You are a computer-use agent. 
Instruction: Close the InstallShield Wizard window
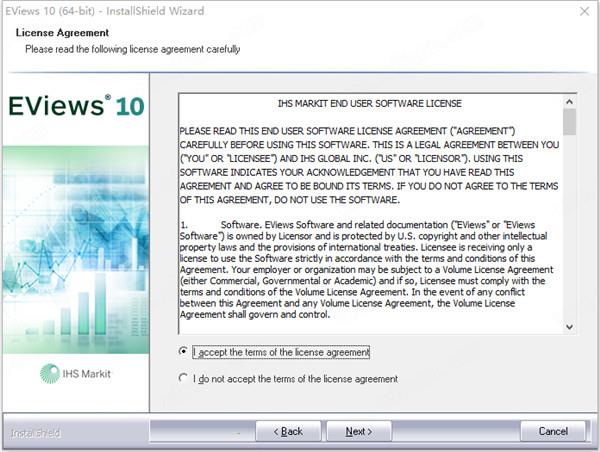click(584, 11)
